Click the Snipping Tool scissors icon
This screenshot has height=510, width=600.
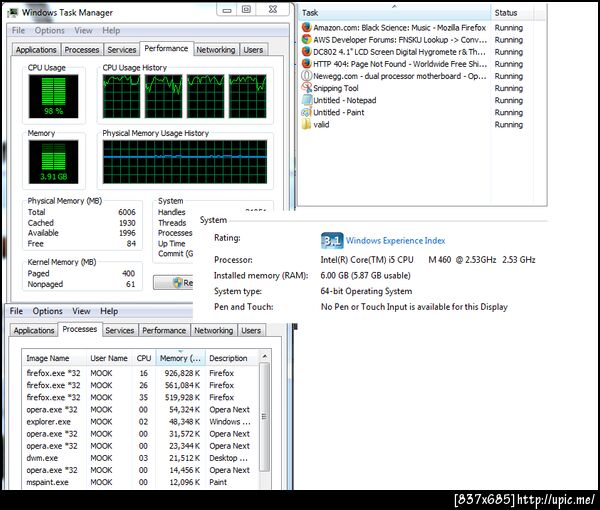pos(307,88)
